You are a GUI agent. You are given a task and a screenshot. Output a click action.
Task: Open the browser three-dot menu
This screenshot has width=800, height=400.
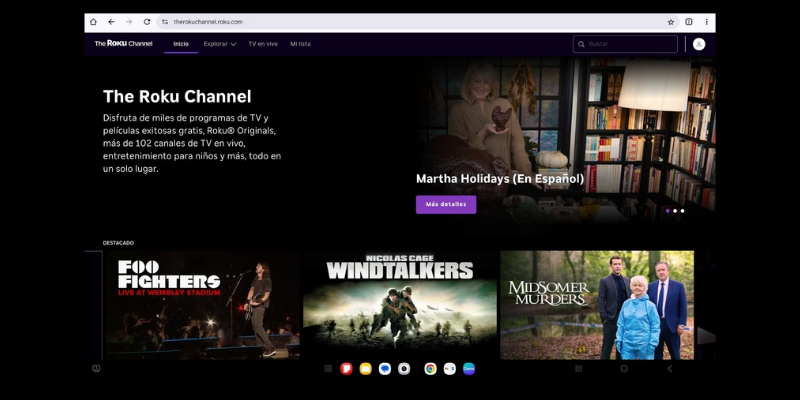coord(707,21)
